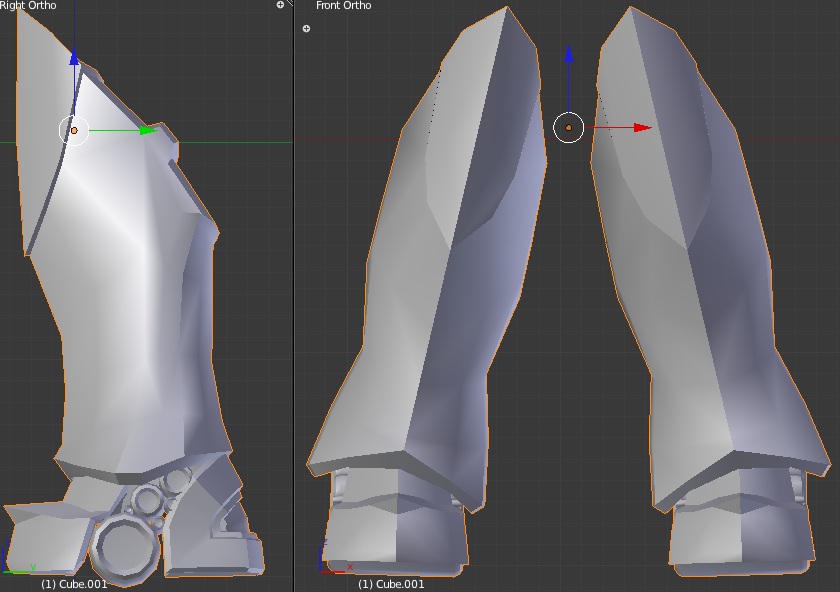This screenshot has width=840, height=592.
Task: Click the red X-axis manipulator arrow
Action: point(642,128)
